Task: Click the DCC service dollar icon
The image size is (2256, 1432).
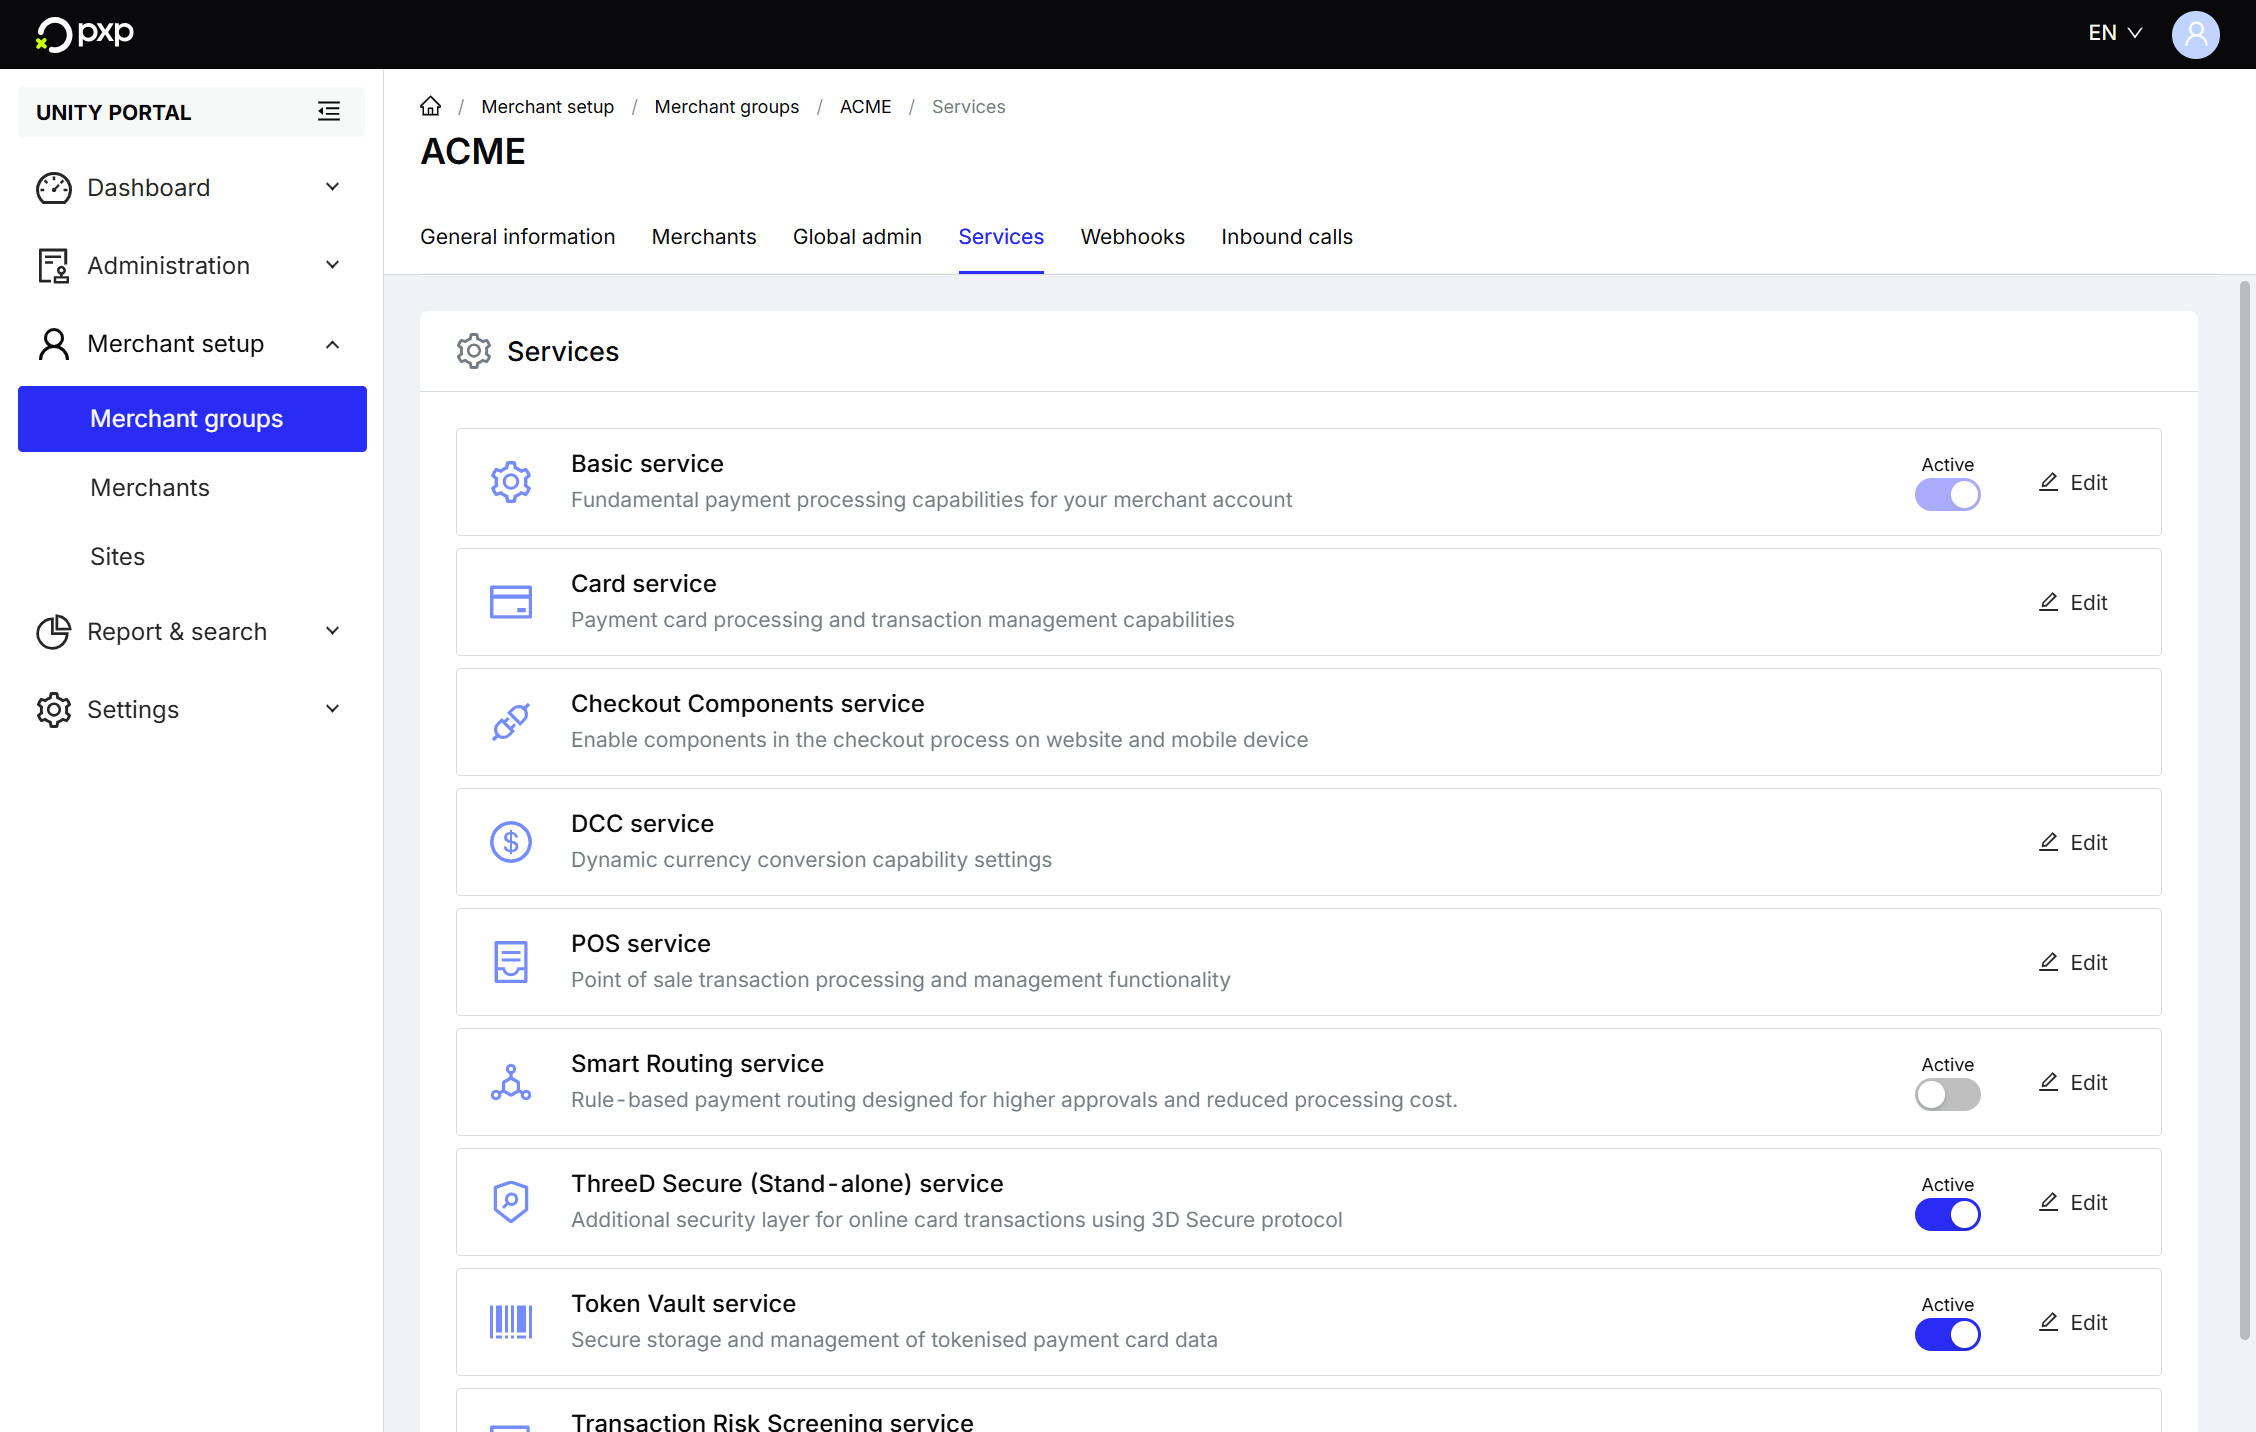Action: pos(511,842)
